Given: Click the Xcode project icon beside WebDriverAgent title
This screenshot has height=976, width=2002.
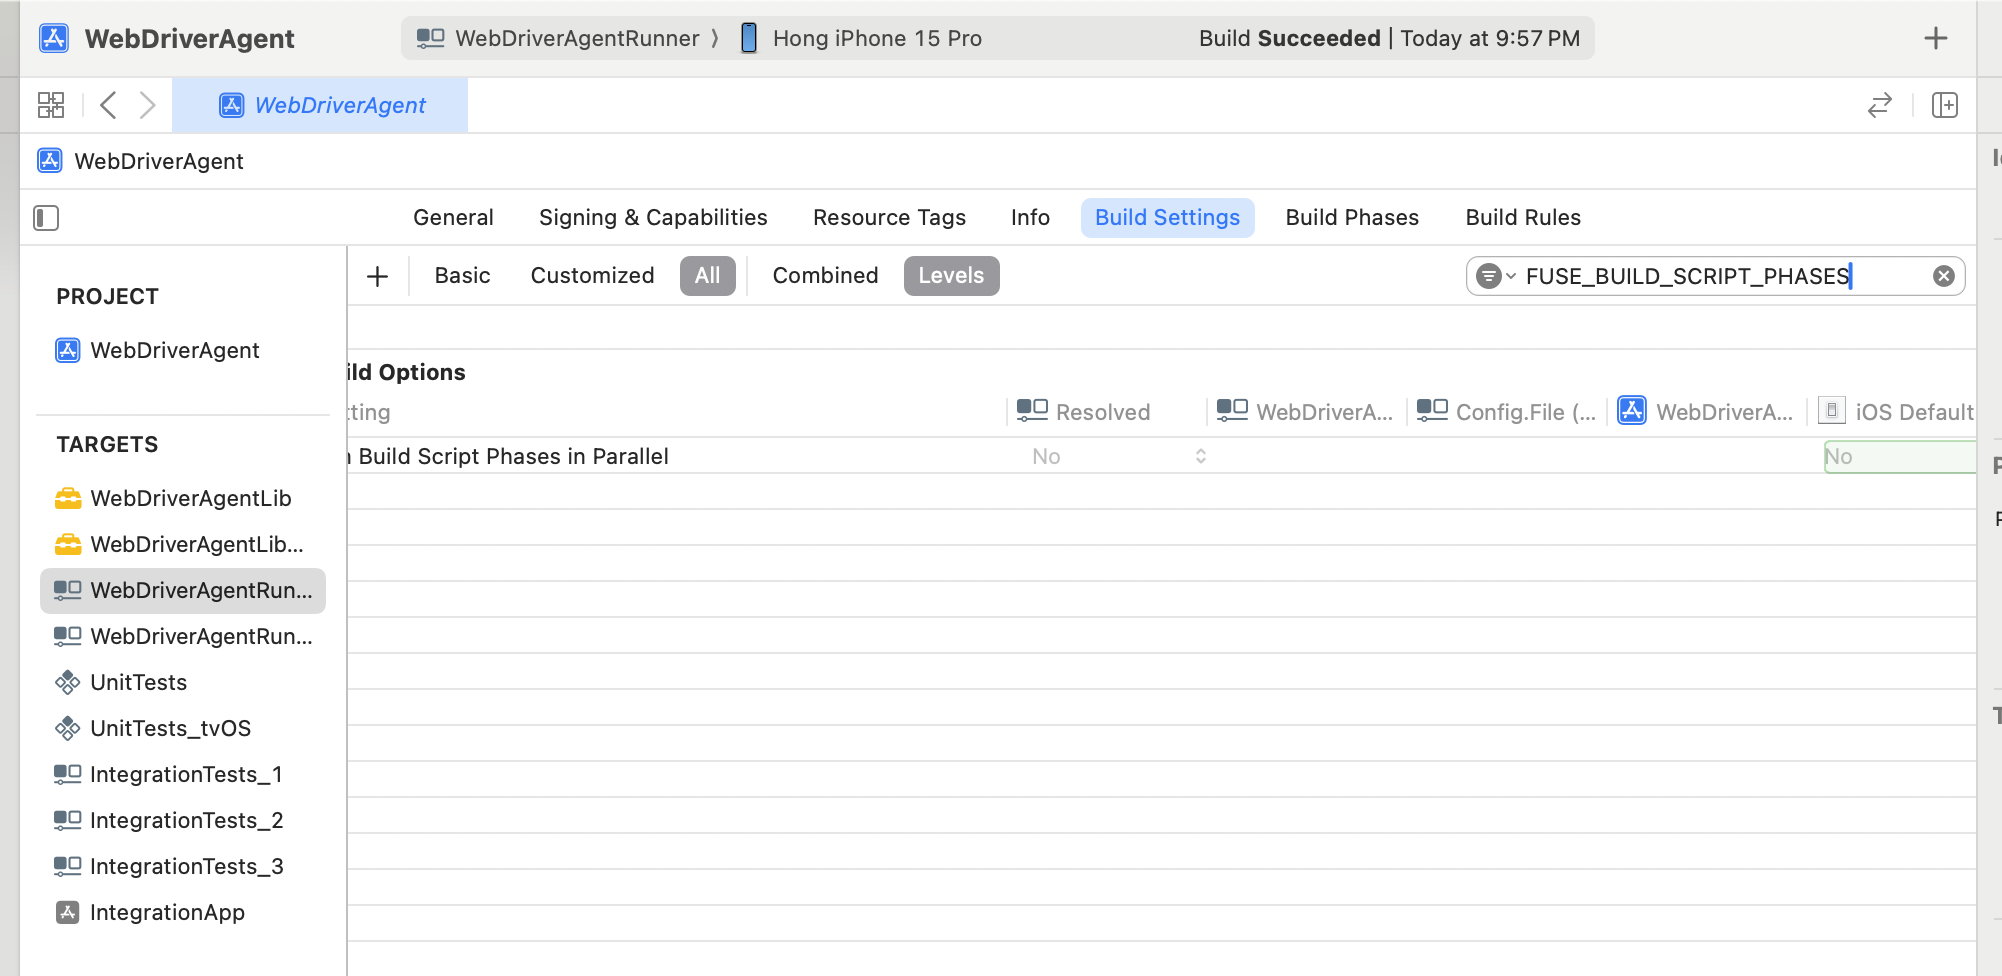Looking at the screenshot, I should [x=53, y=38].
